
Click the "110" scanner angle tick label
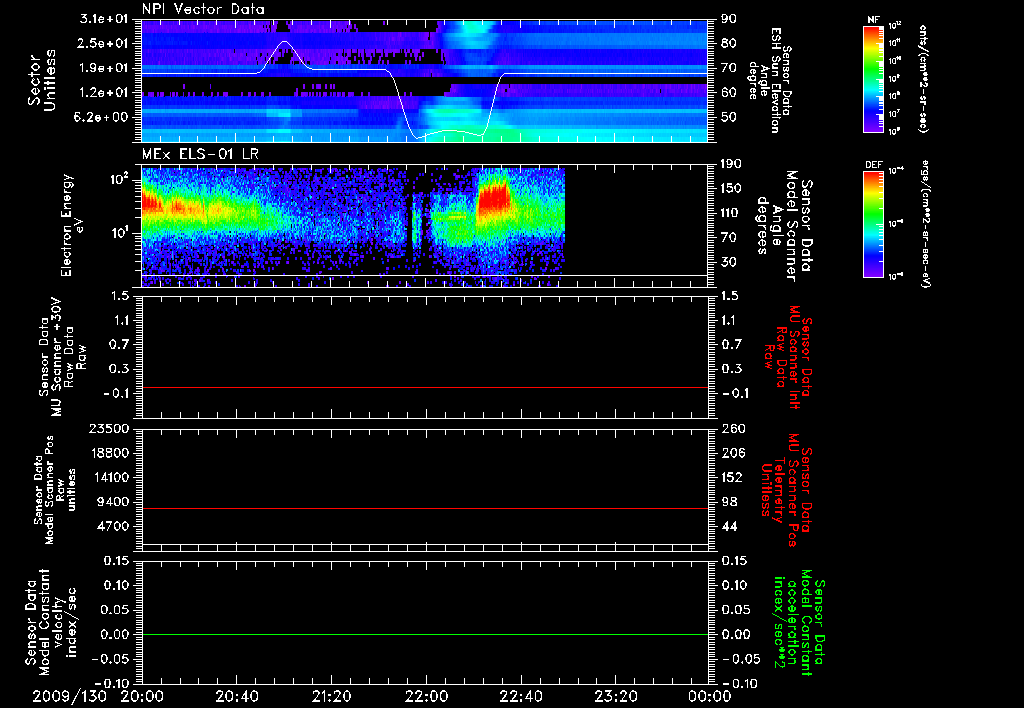pyautogui.click(x=731, y=213)
